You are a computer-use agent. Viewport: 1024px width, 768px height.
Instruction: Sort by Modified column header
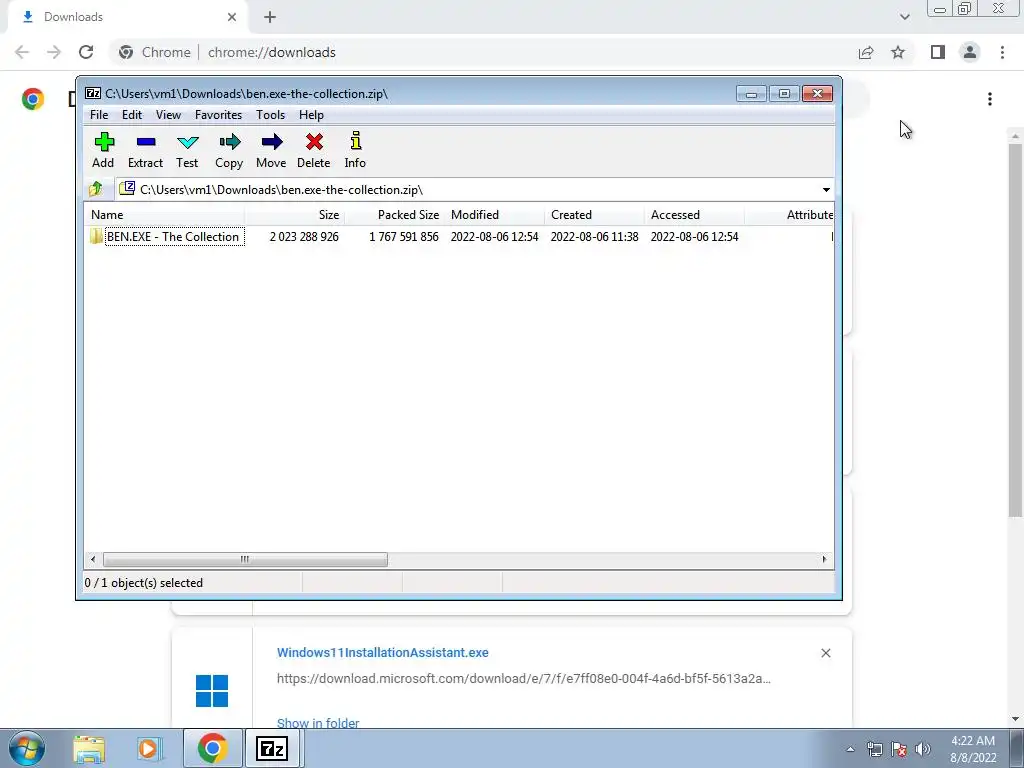pyautogui.click(x=494, y=215)
